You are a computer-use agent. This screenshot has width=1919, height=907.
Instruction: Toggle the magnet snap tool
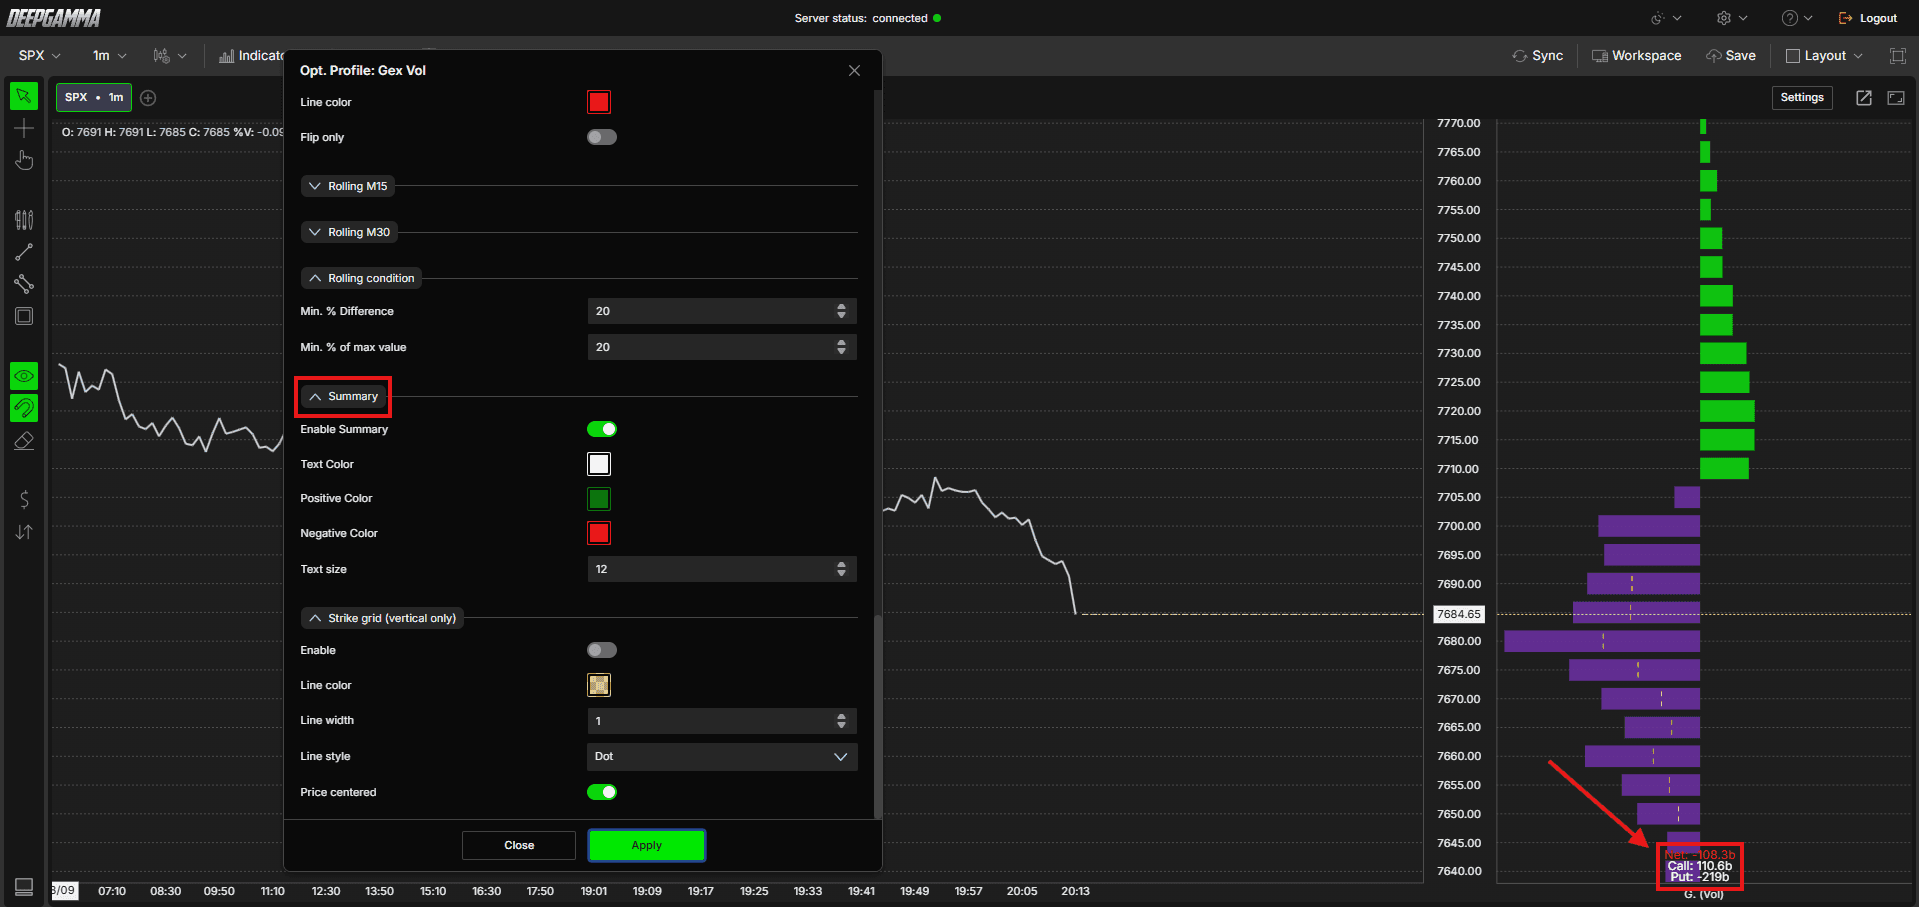tap(24, 408)
